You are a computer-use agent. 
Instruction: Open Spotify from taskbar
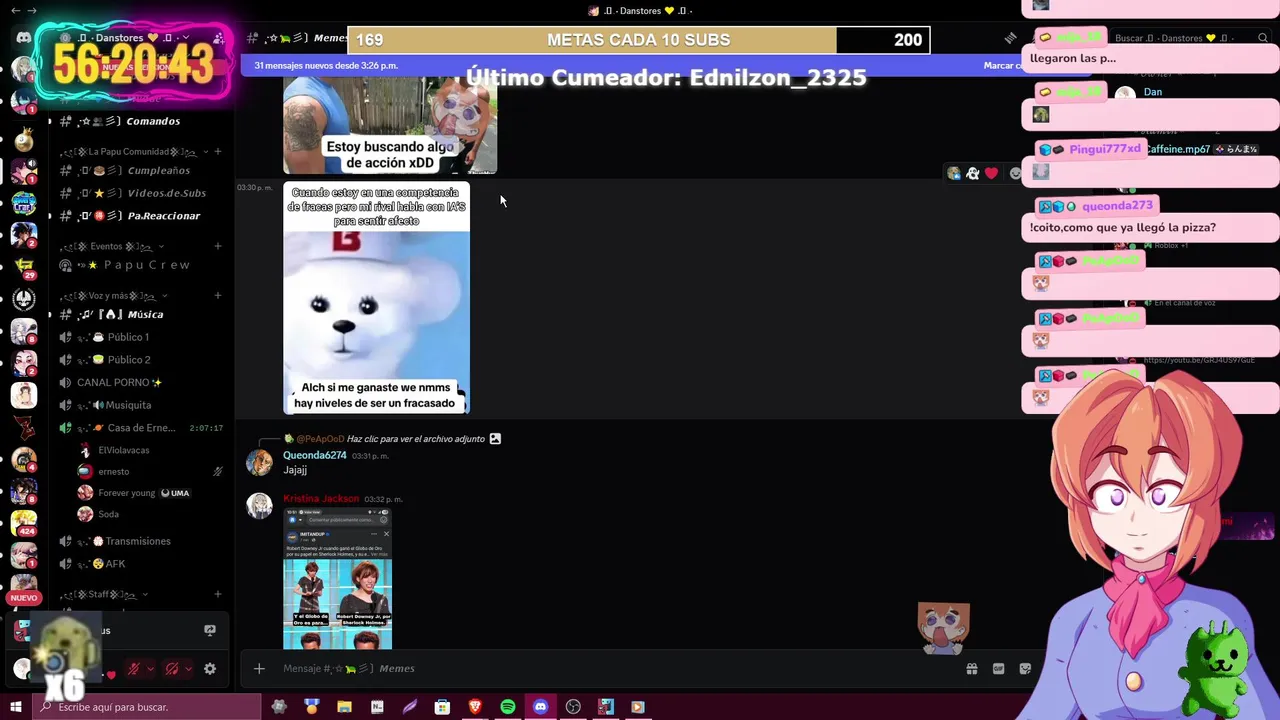click(508, 707)
